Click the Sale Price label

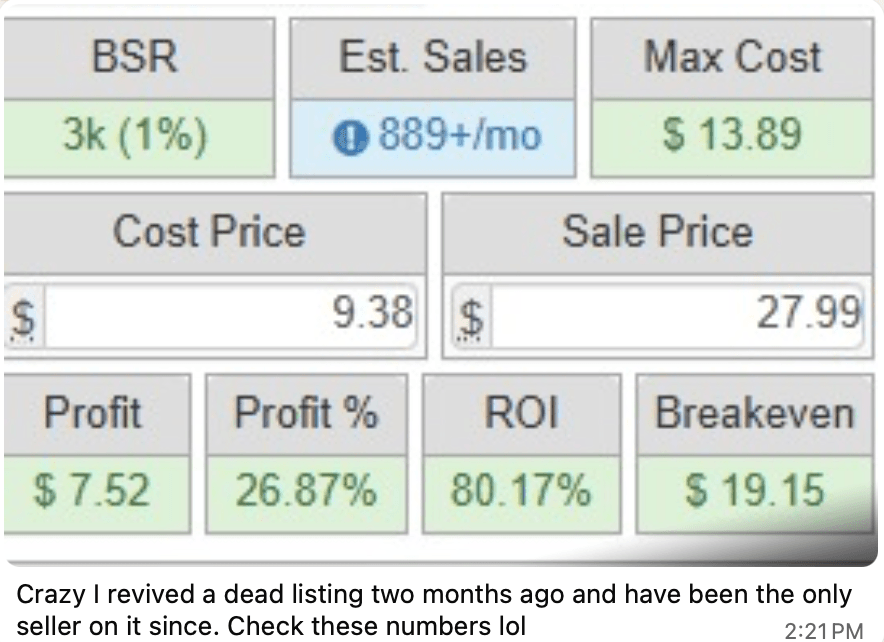pos(656,232)
